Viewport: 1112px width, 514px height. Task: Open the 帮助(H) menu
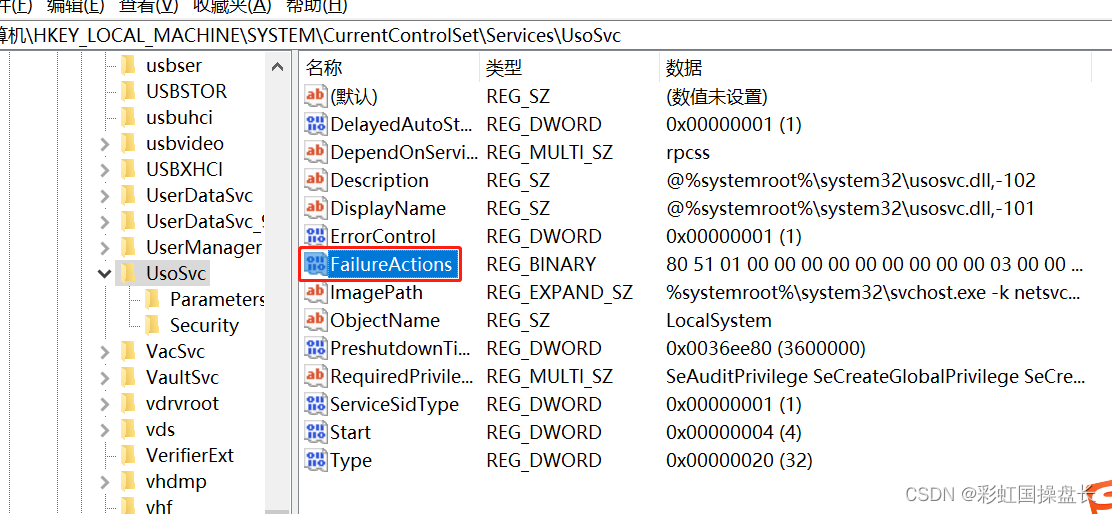(316, 6)
